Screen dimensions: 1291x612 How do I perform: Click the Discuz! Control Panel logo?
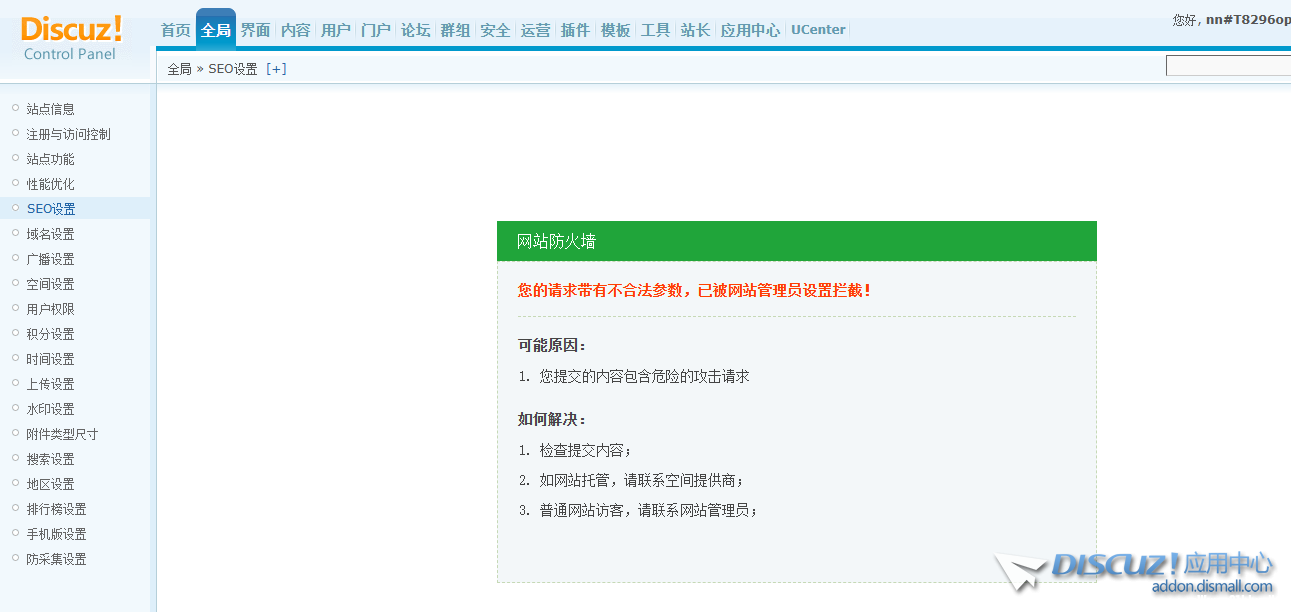click(70, 38)
